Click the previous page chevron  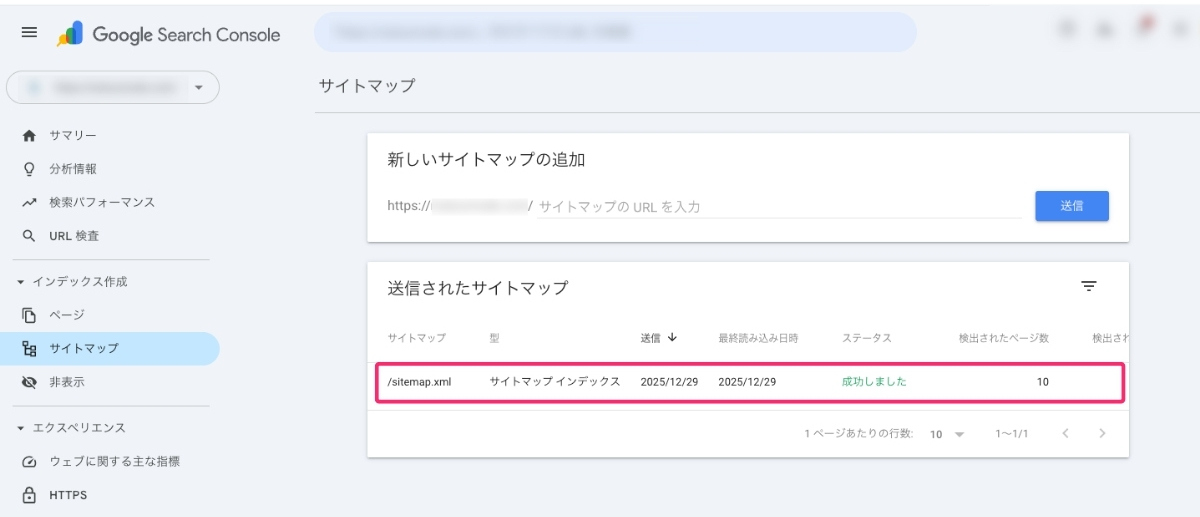1065,434
